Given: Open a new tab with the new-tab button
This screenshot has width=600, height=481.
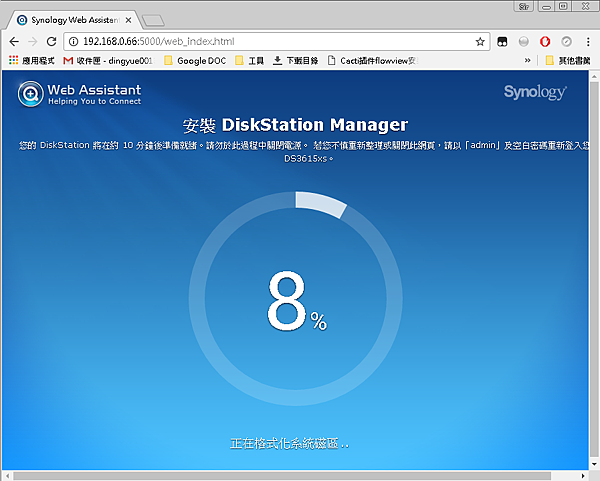Looking at the screenshot, I should point(153,21).
